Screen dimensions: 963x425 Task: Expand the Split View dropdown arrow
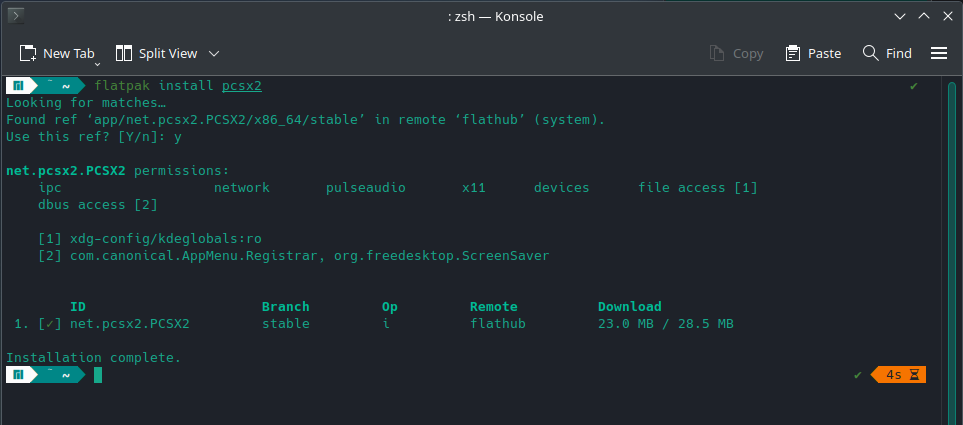pos(214,53)
